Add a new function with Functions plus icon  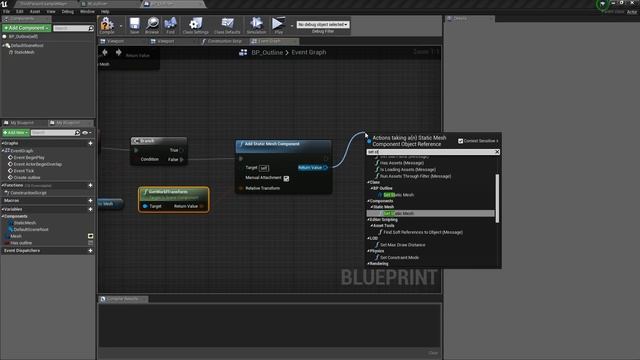coord(90,185)
